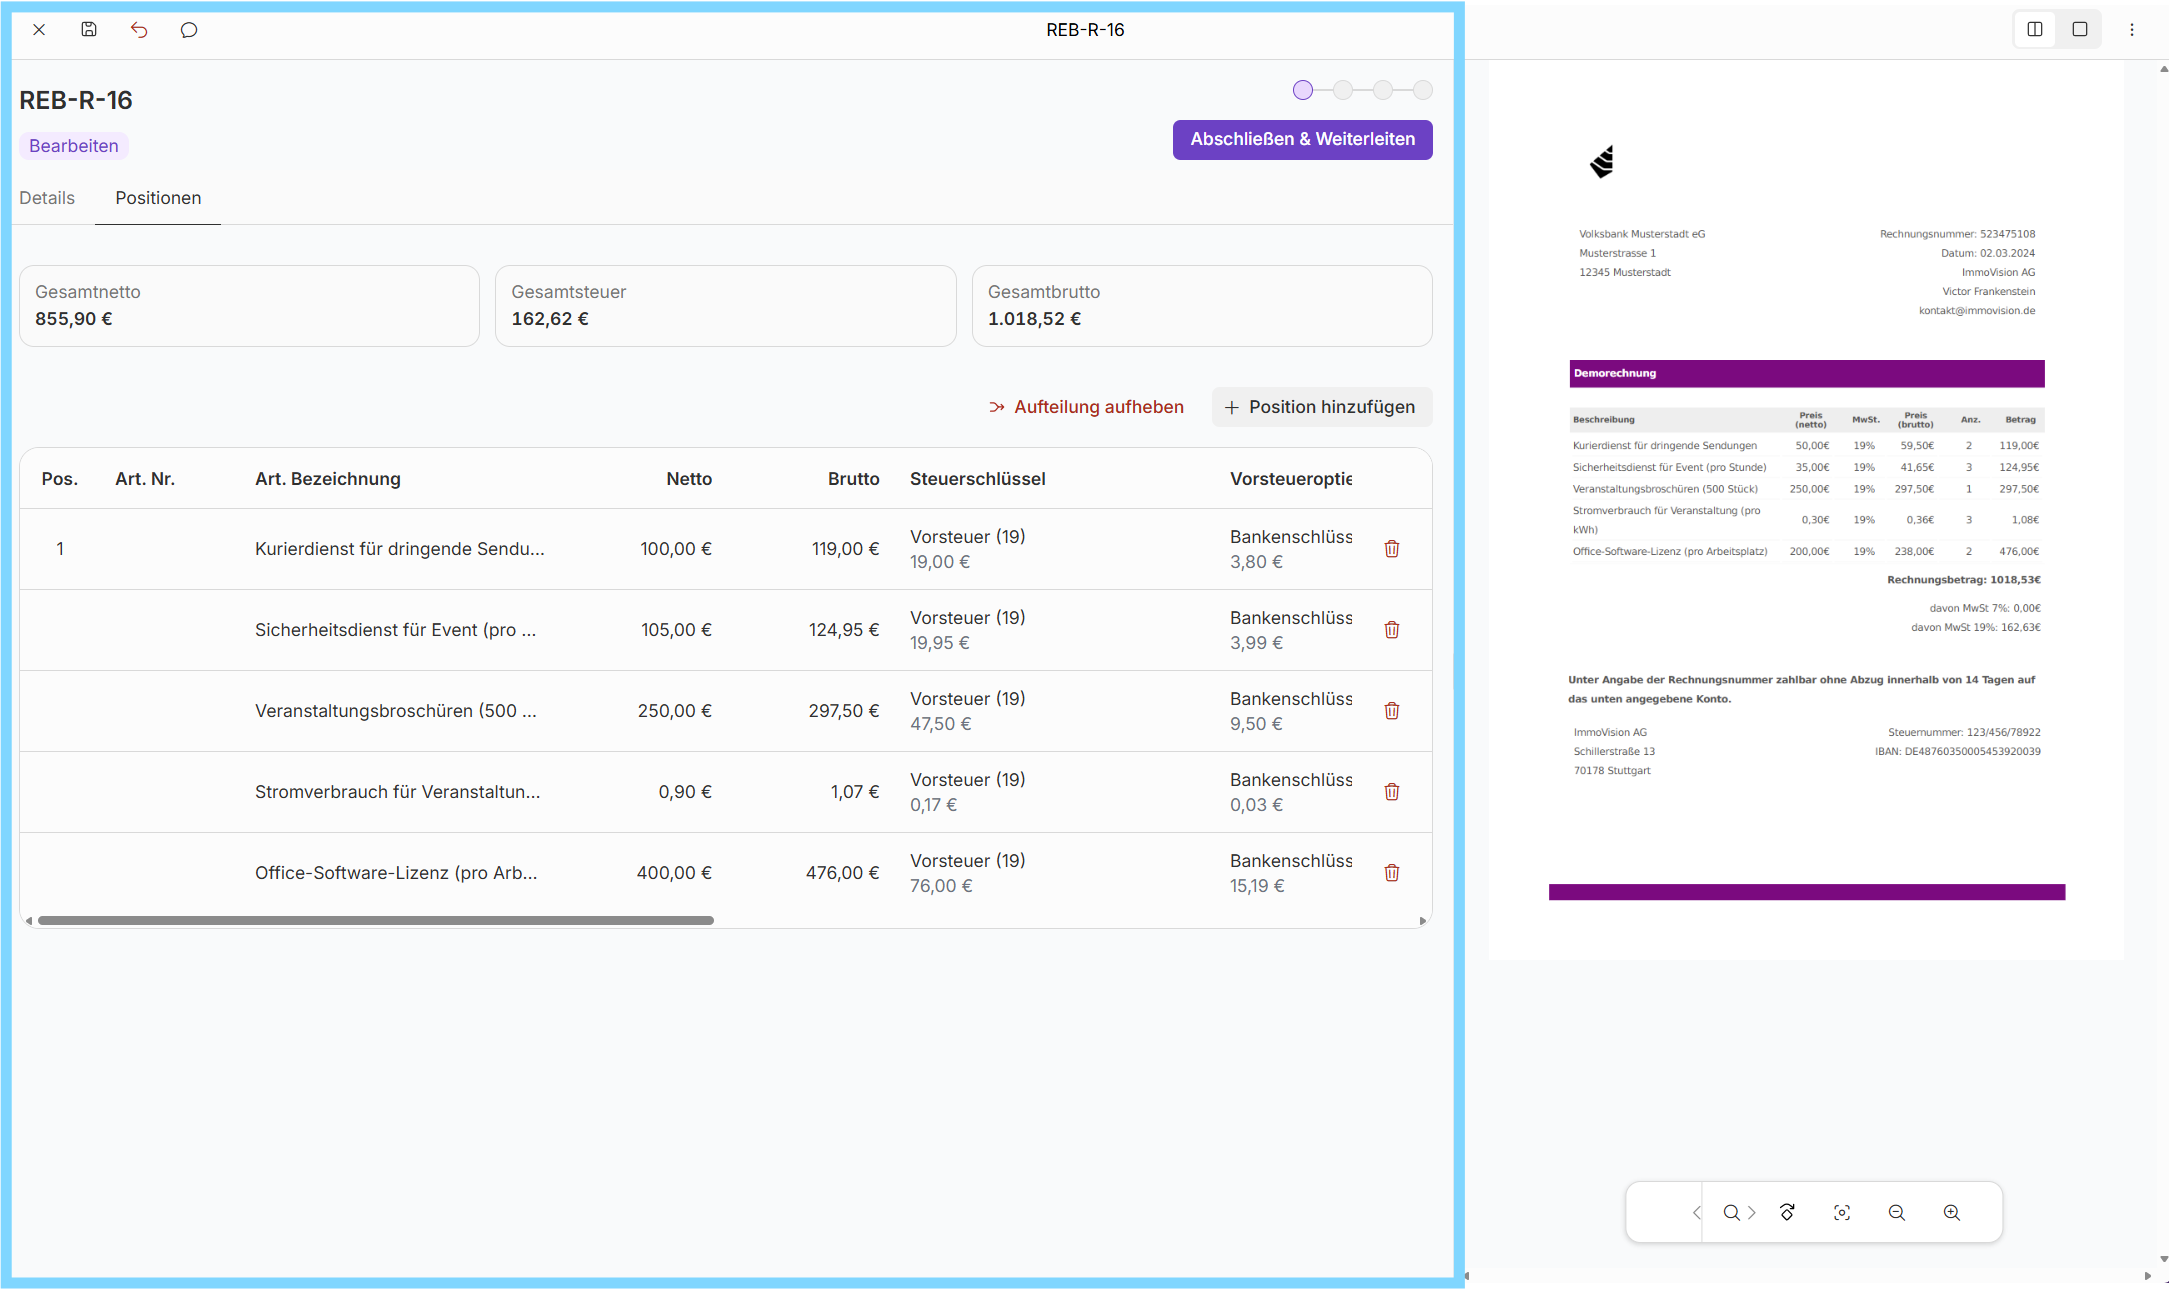This screenshot has height=1289, width=2169.
Task: Go to next search result arrow
Action: pos(1752,1212)
